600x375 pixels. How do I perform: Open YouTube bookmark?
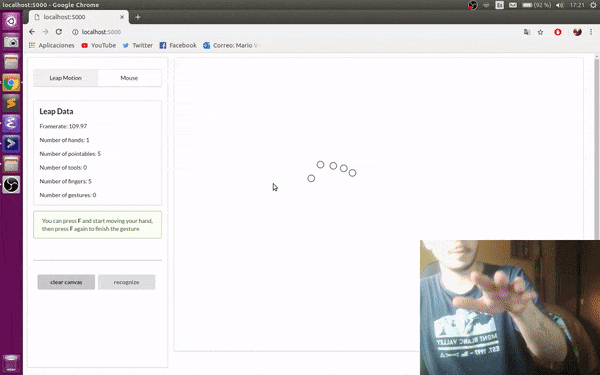coord(99,45)
